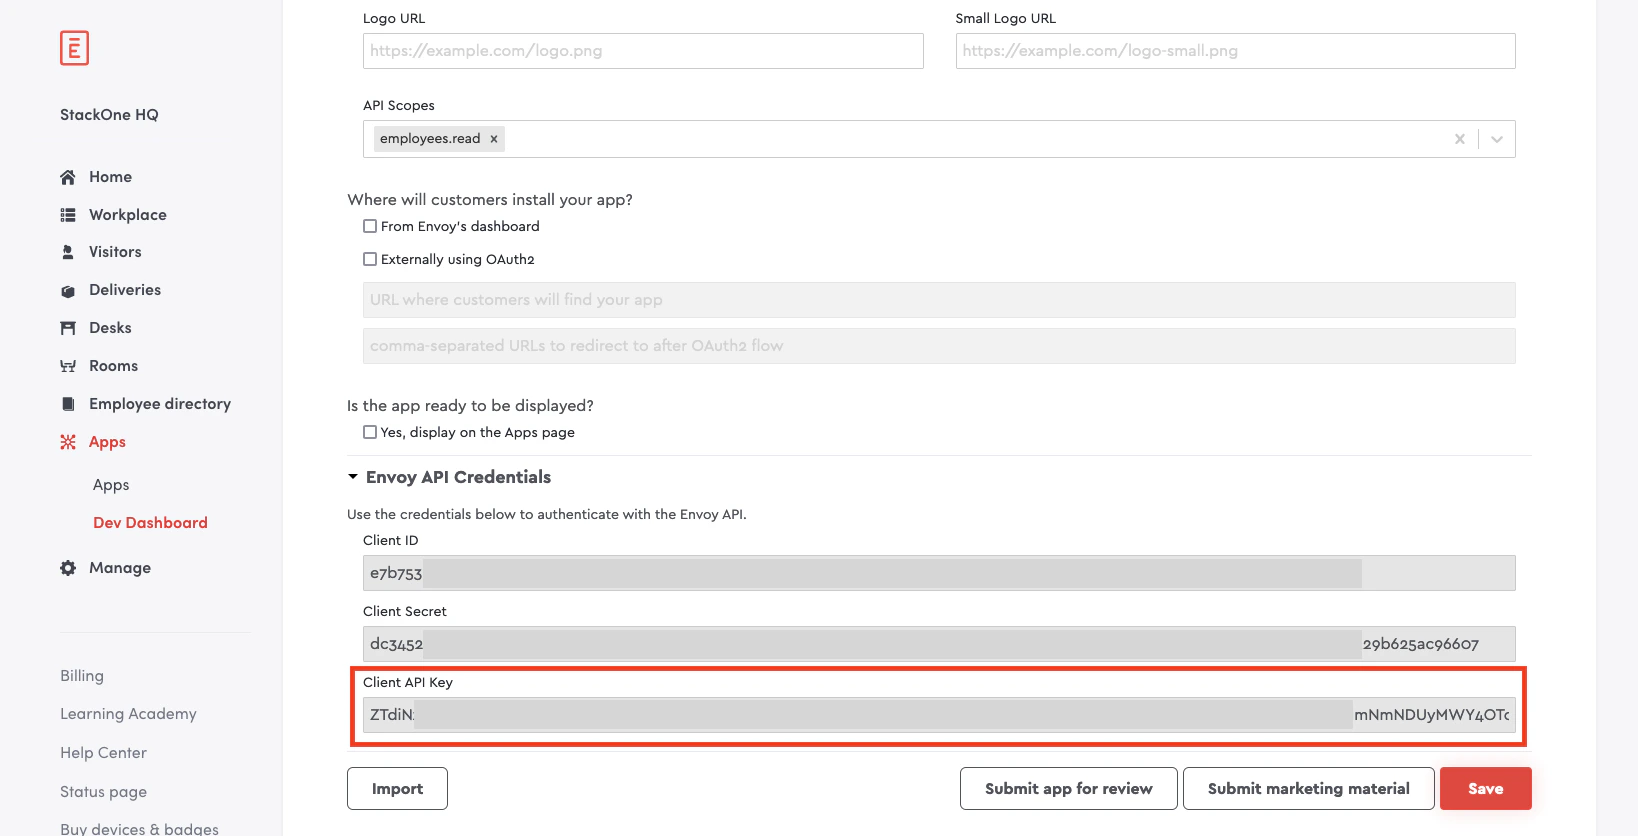Click Submit app for review
Screen dimensions: 1638x836
(x=1068, y=788)
